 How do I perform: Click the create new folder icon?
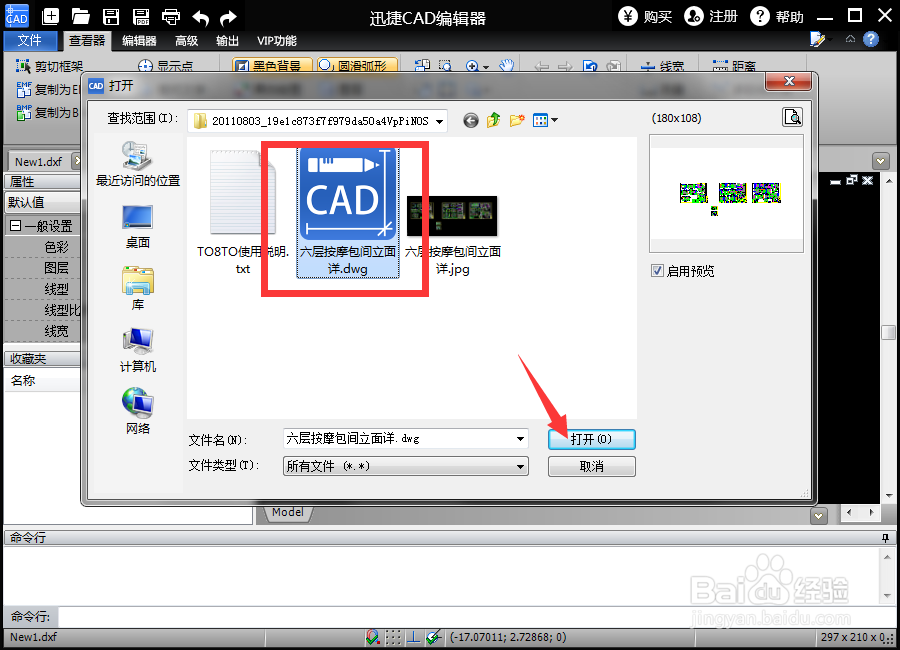(516, 120)
